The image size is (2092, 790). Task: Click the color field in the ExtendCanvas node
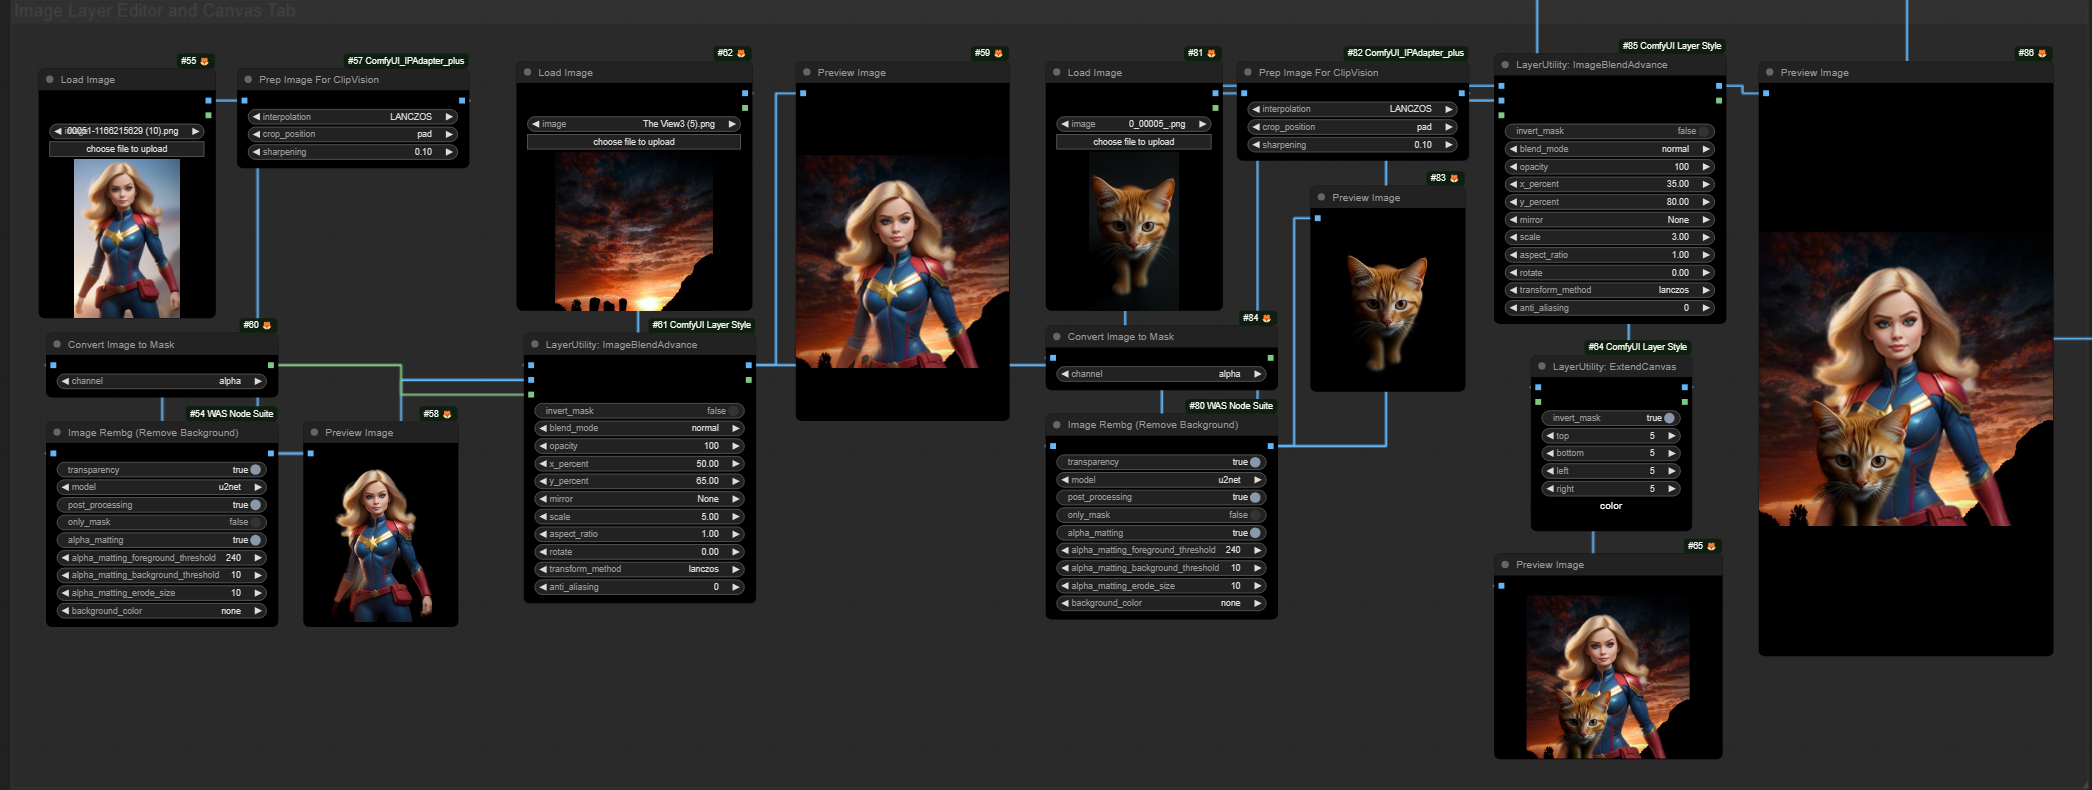1610,506
